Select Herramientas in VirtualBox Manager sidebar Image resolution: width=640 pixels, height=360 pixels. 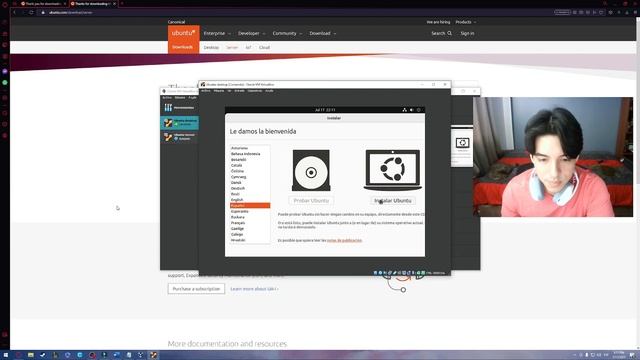click(x=180, y=107)
